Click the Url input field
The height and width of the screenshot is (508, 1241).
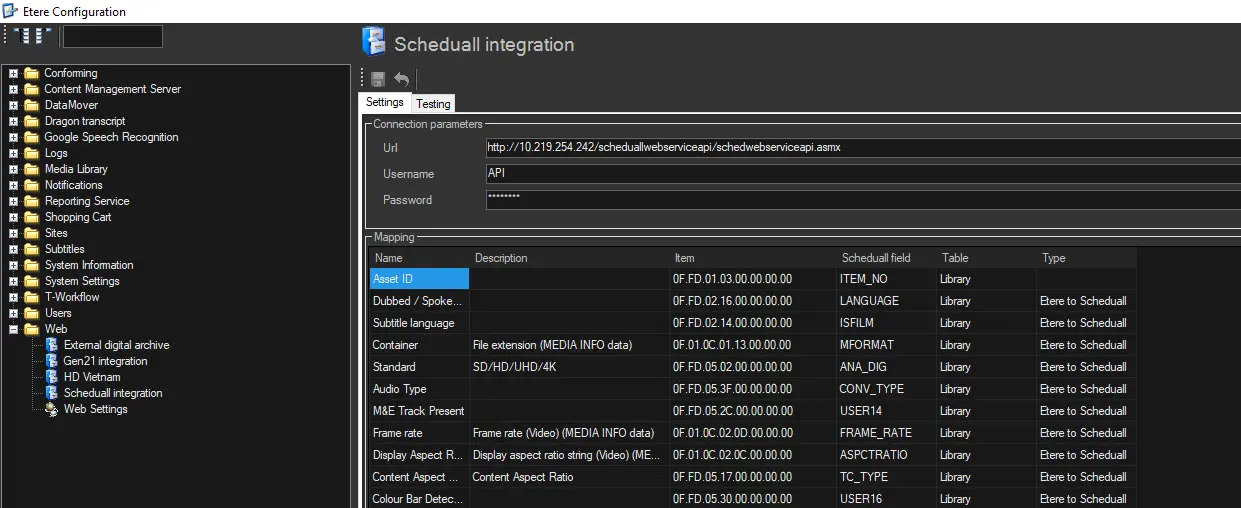[x=860, y=148]
